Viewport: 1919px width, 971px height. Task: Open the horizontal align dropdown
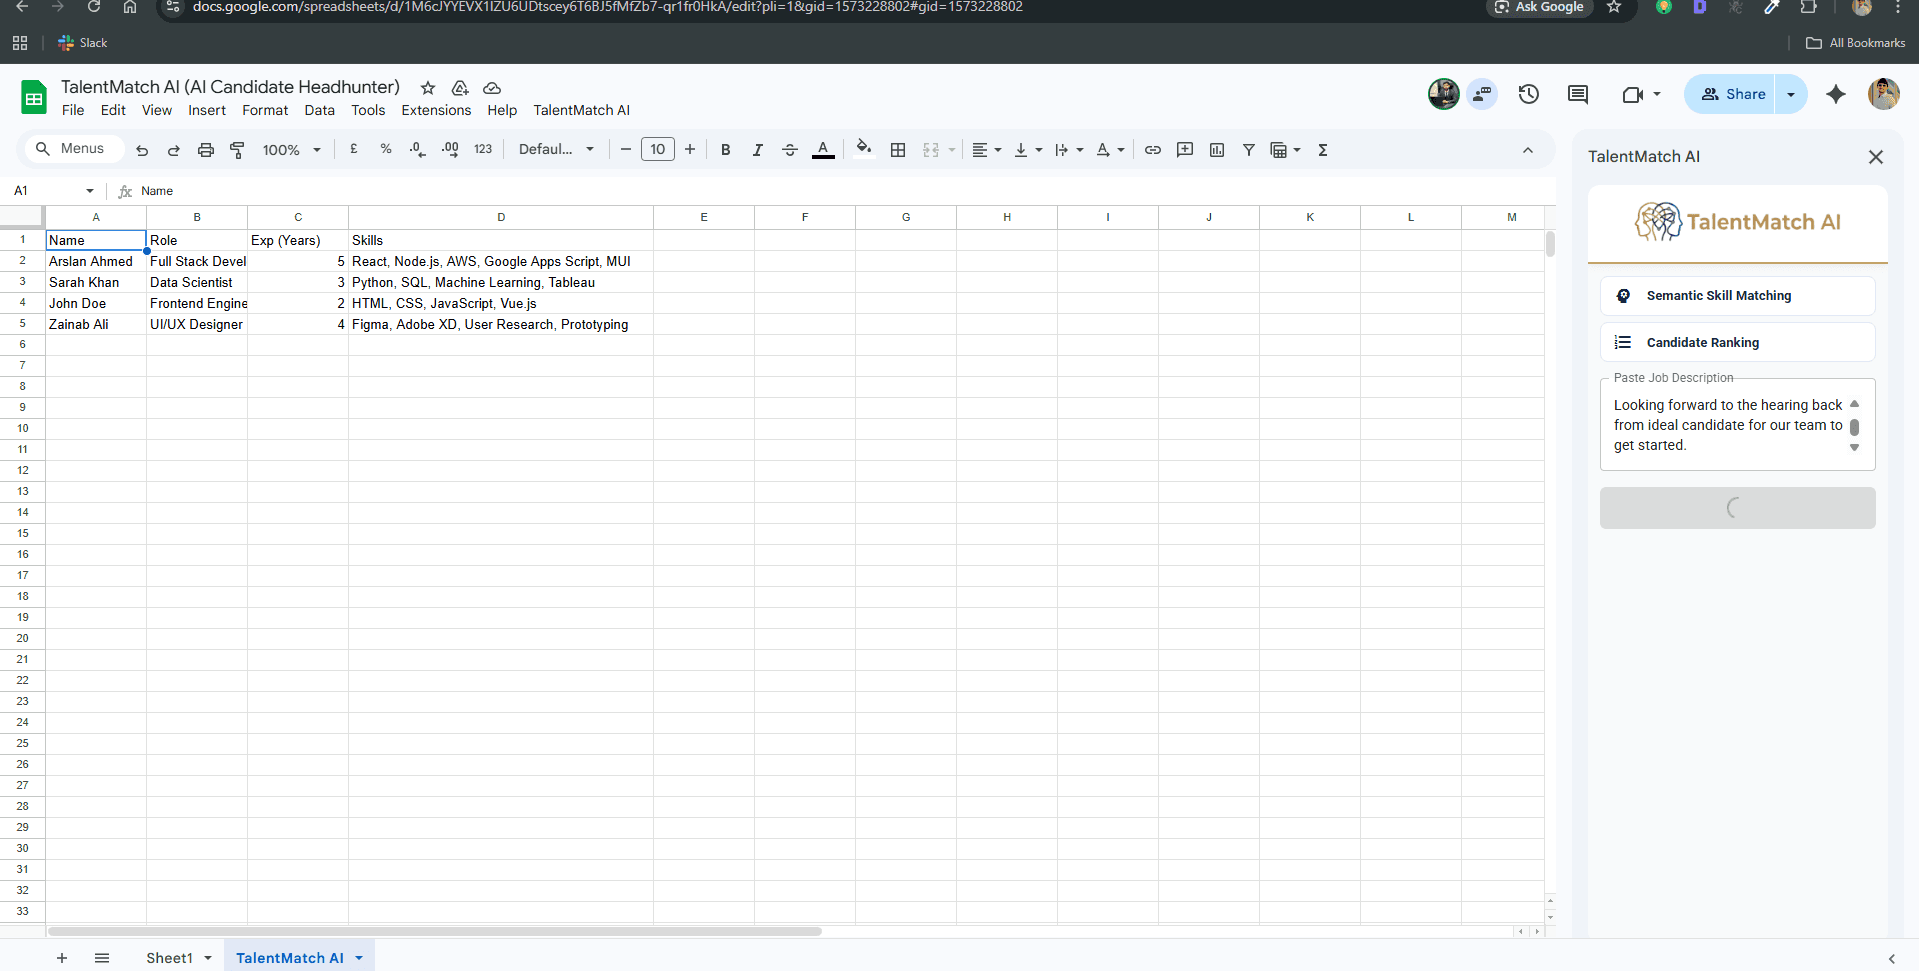pyautogui.click(x=987, y=150)
